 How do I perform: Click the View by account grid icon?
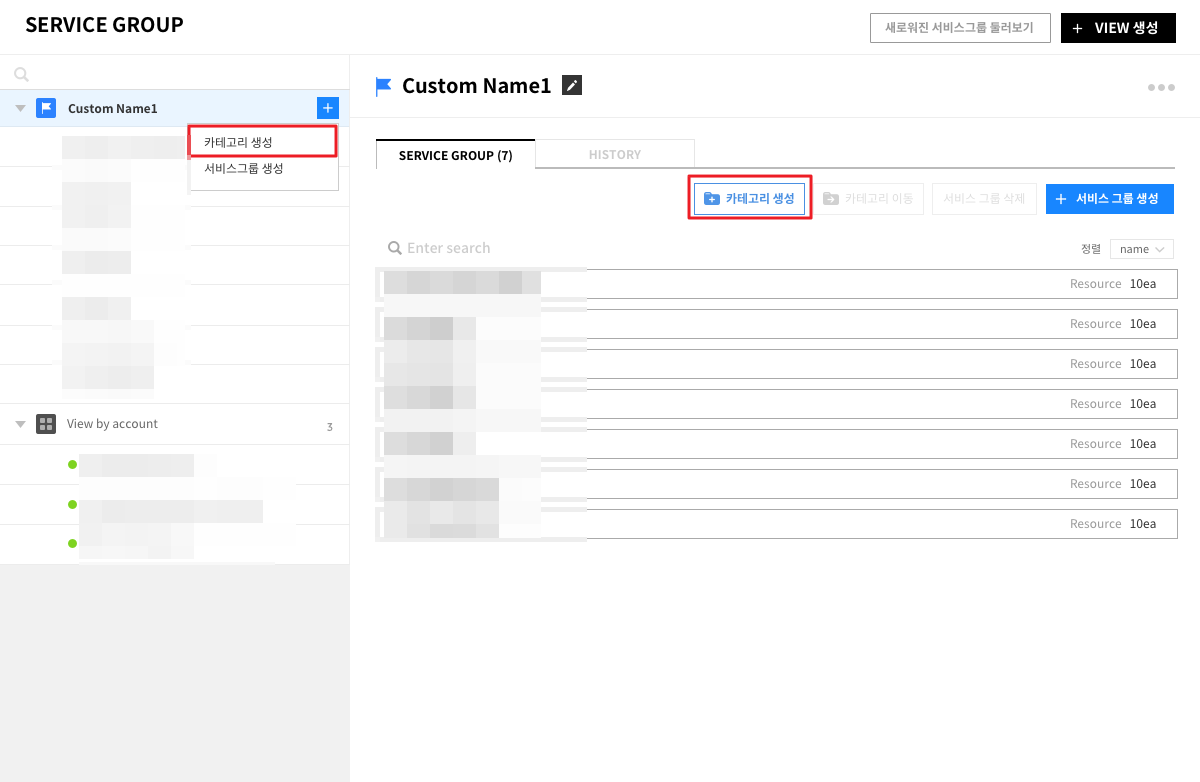point(46,424)
